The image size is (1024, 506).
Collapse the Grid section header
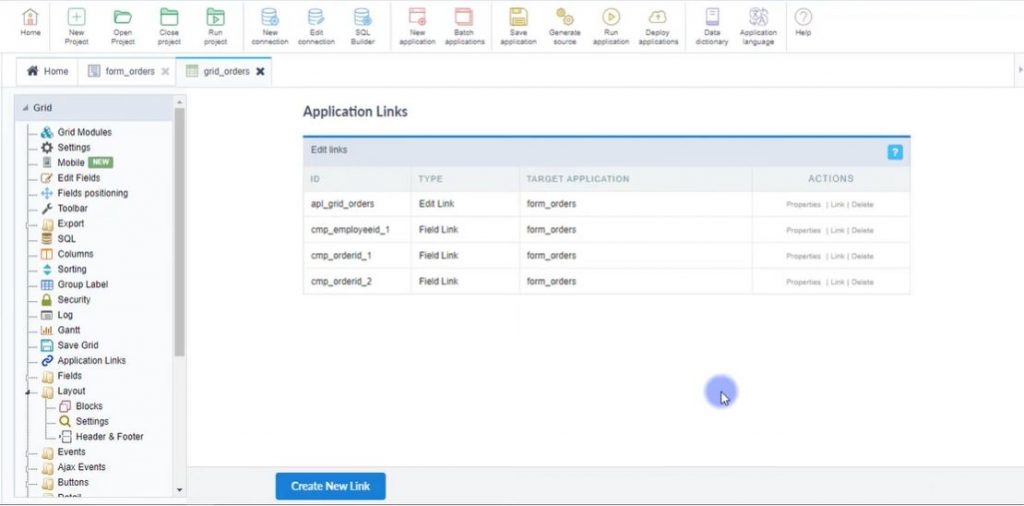(x=26, y=108)
